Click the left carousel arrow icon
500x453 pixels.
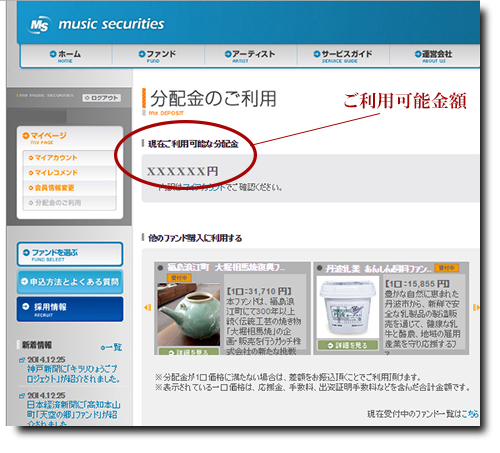(147, 307)
